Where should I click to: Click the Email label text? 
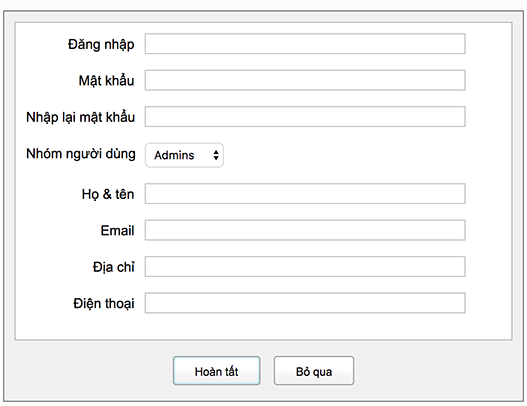[117, 231]
